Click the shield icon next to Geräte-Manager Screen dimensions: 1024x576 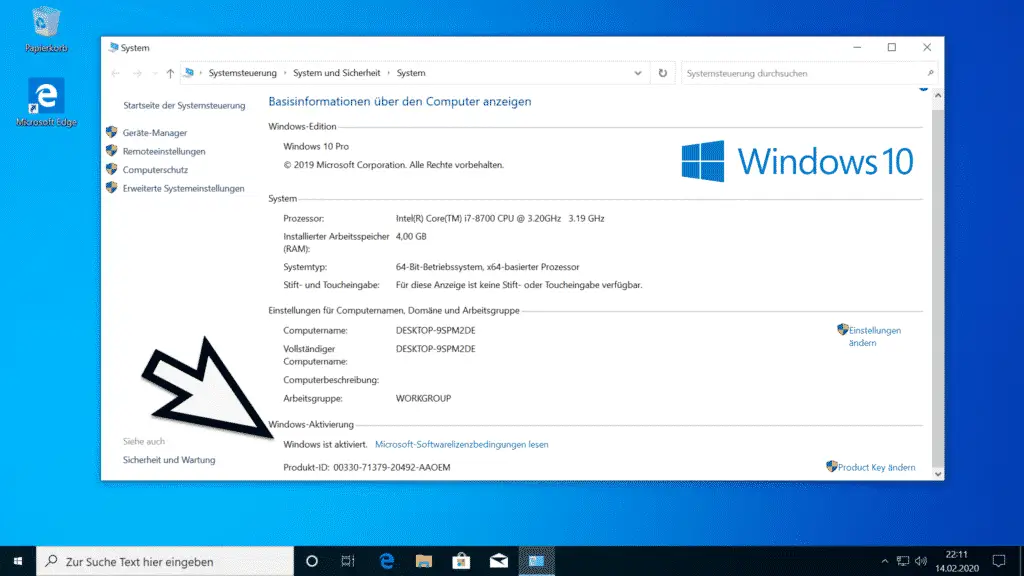point(112,132)
